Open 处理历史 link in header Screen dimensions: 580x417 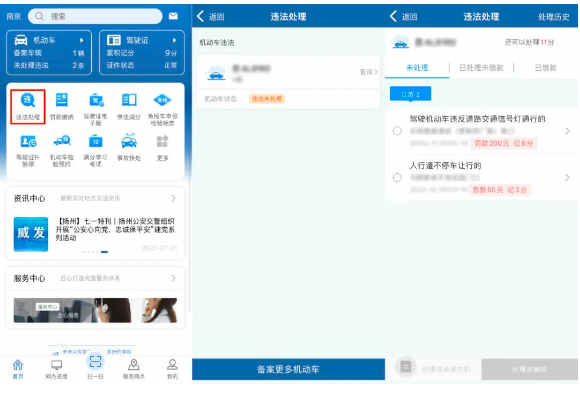[x=553, y=17]
